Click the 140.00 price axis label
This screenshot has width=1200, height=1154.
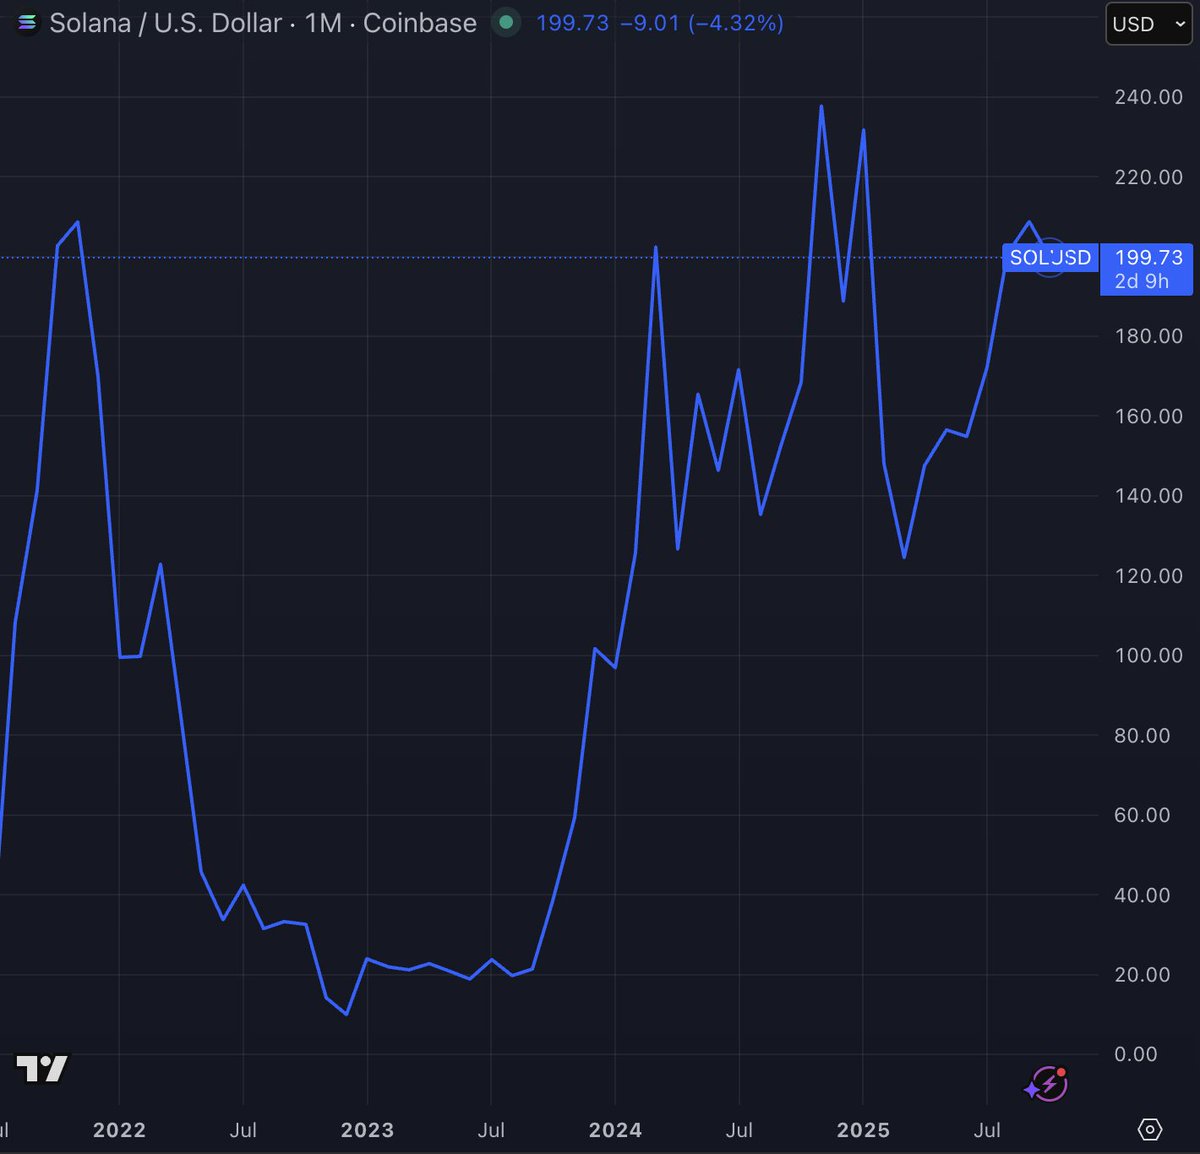1149,496
